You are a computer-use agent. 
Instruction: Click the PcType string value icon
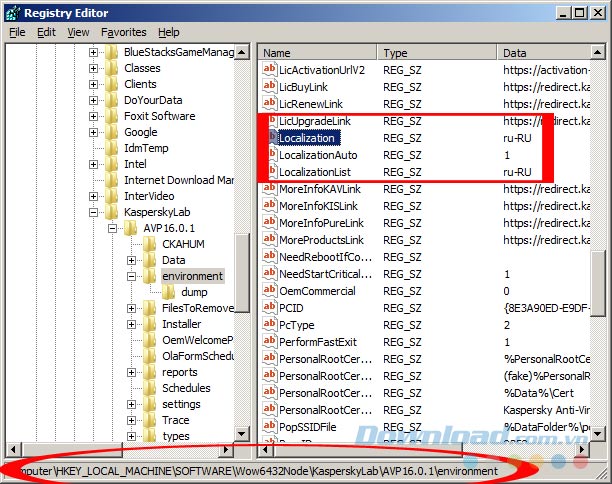tap(269, 324)
